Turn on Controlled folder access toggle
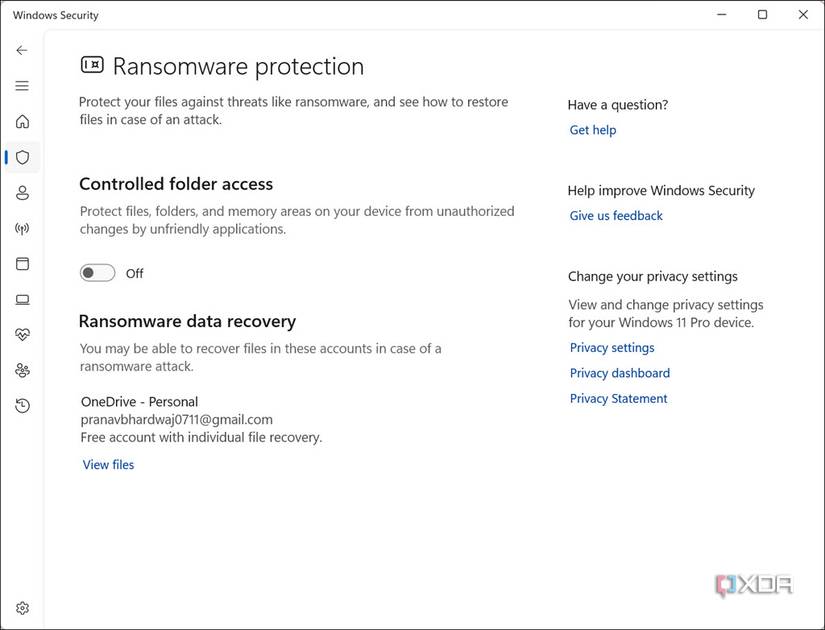 click(98, 273)
